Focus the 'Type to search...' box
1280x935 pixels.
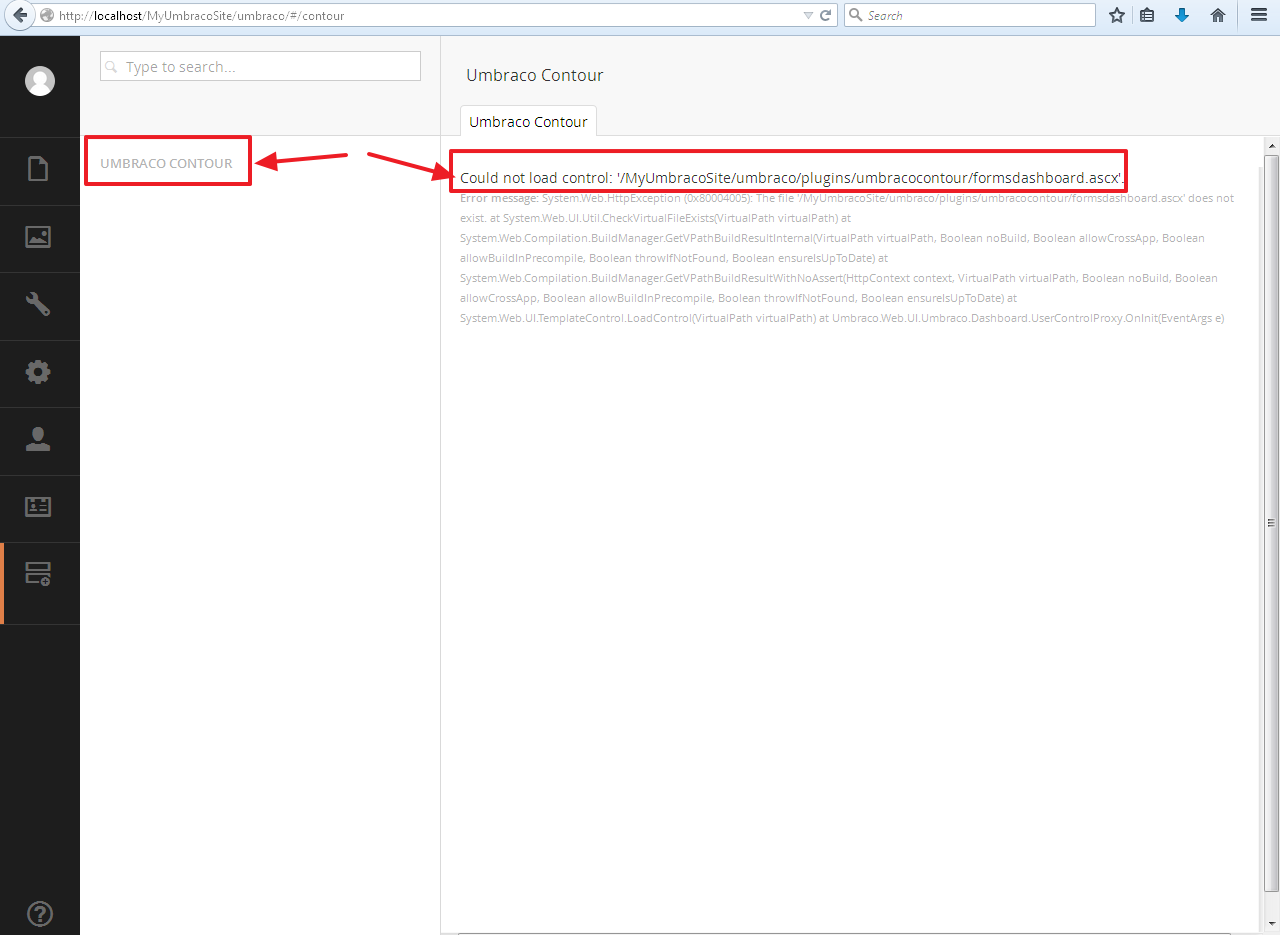click(260, 66)
